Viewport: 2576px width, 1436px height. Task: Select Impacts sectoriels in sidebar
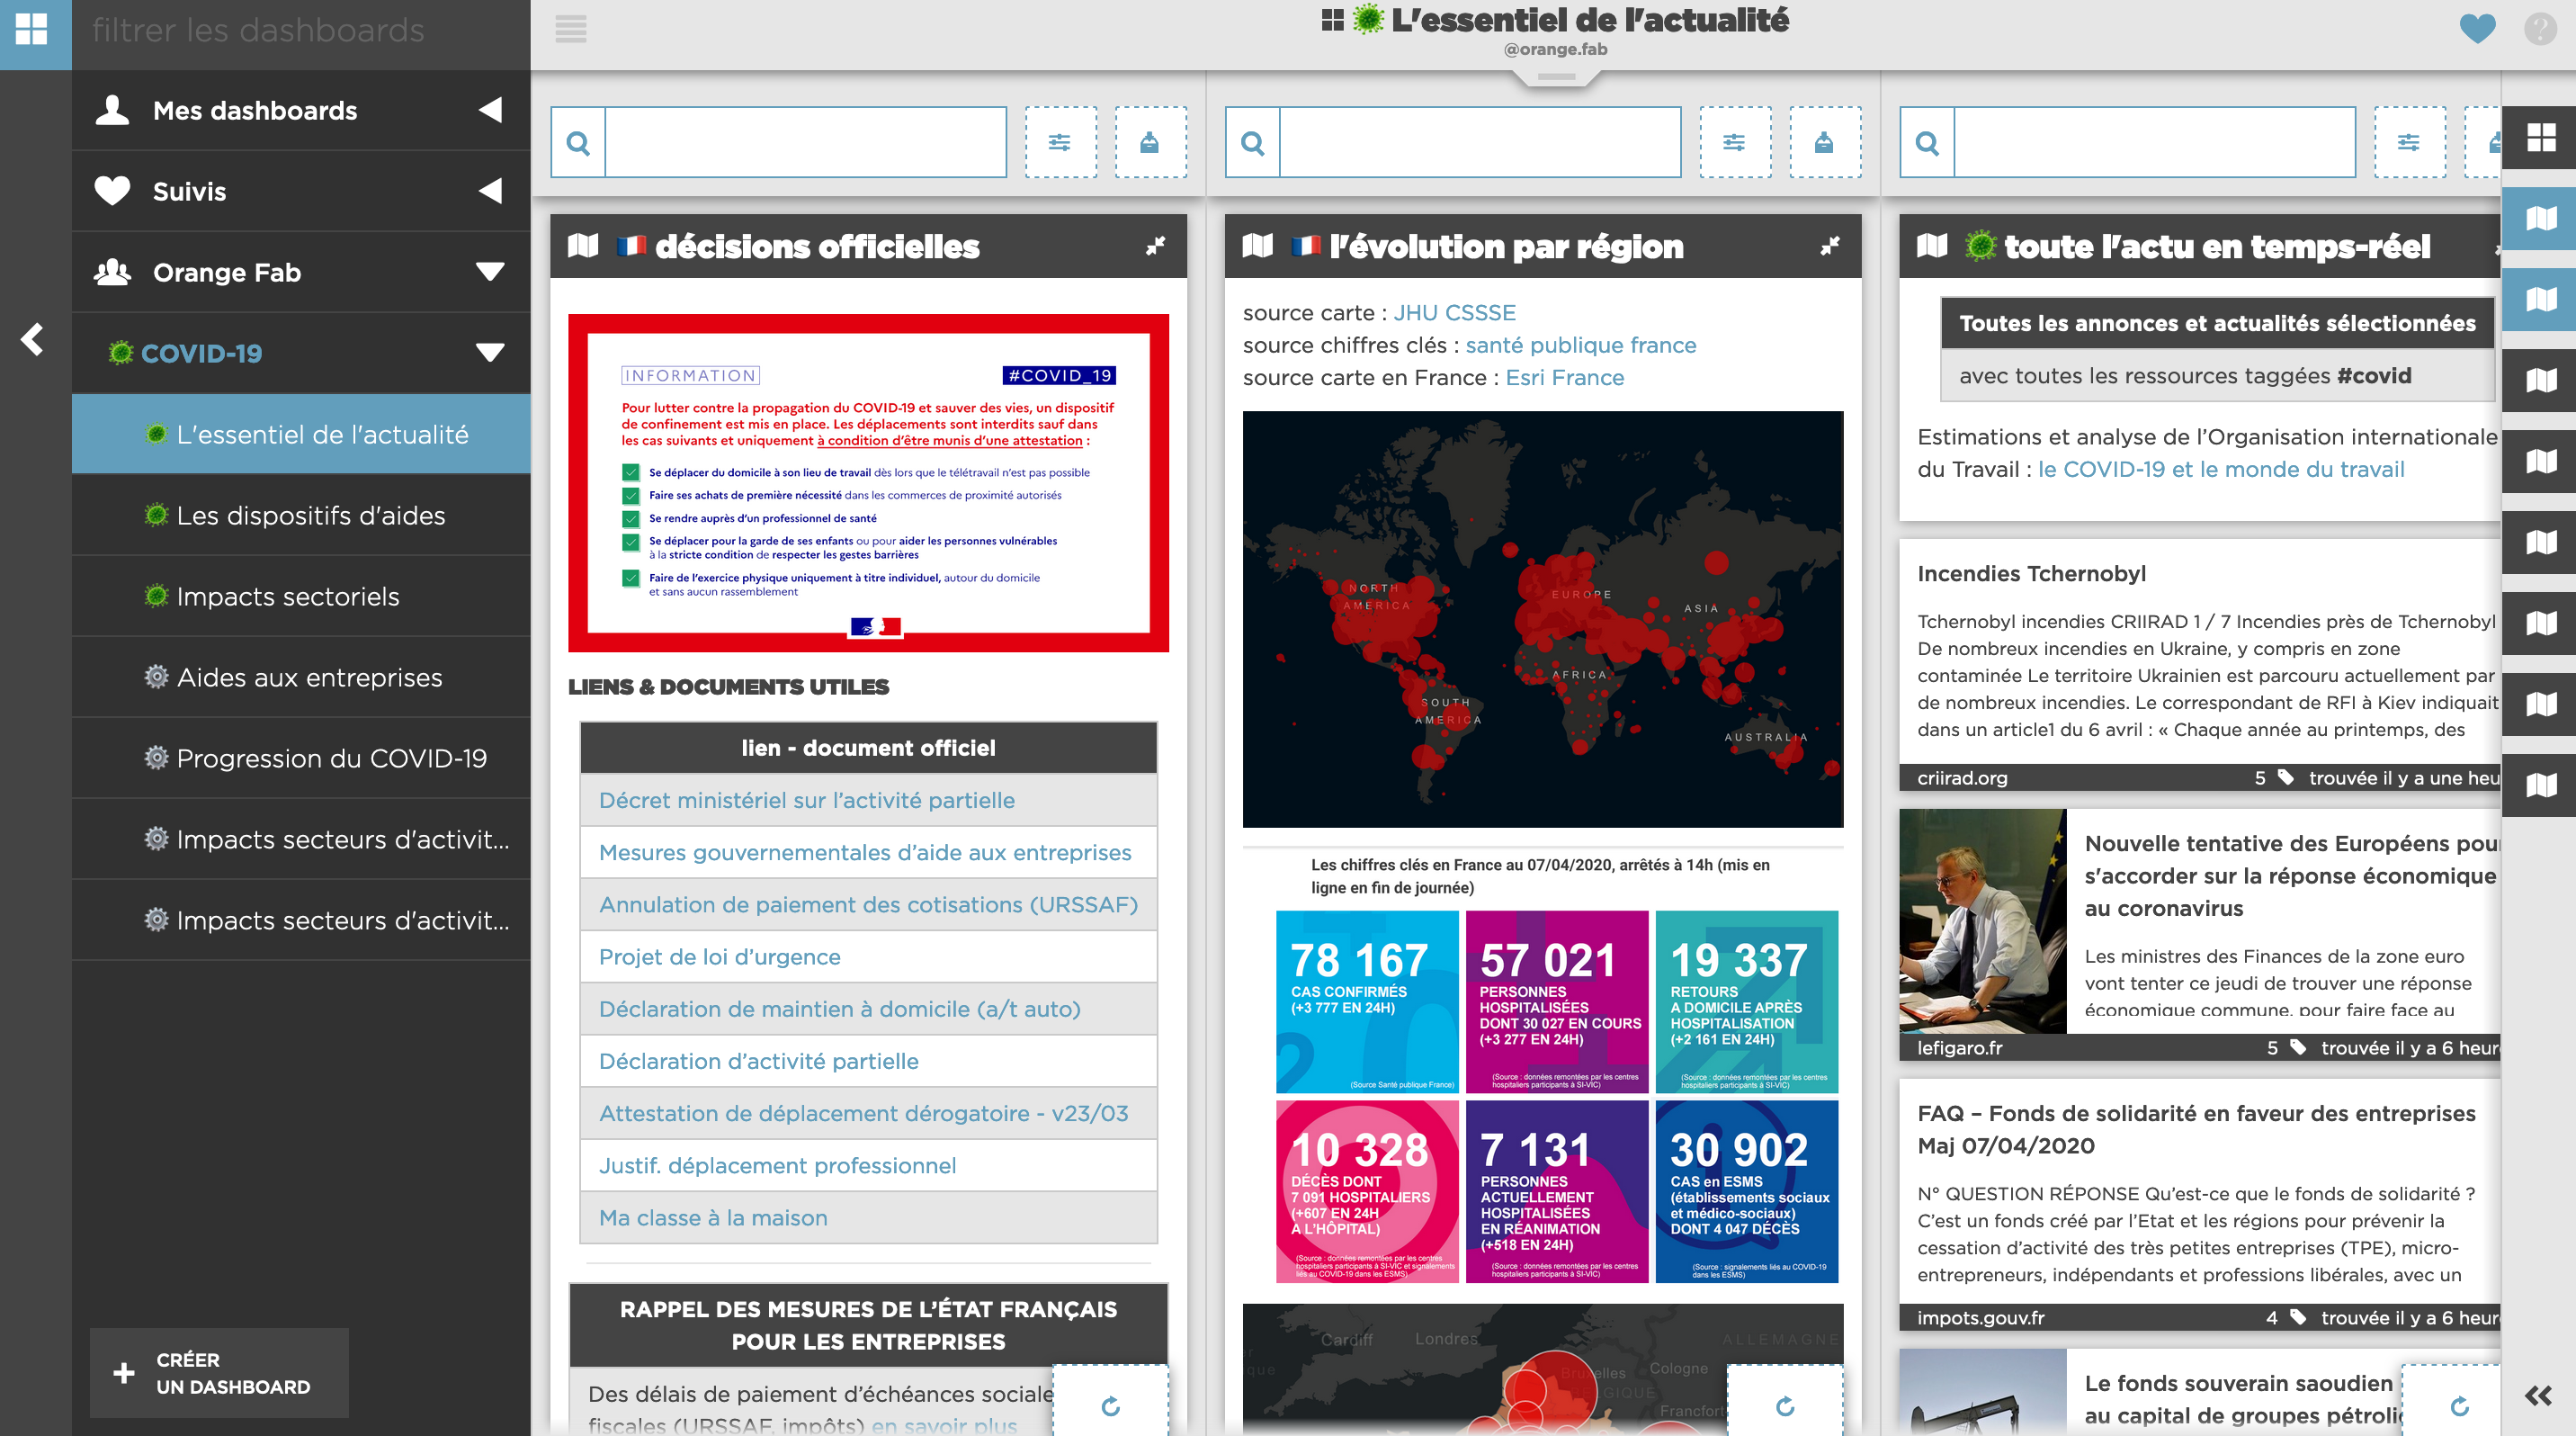pos(287,597)
